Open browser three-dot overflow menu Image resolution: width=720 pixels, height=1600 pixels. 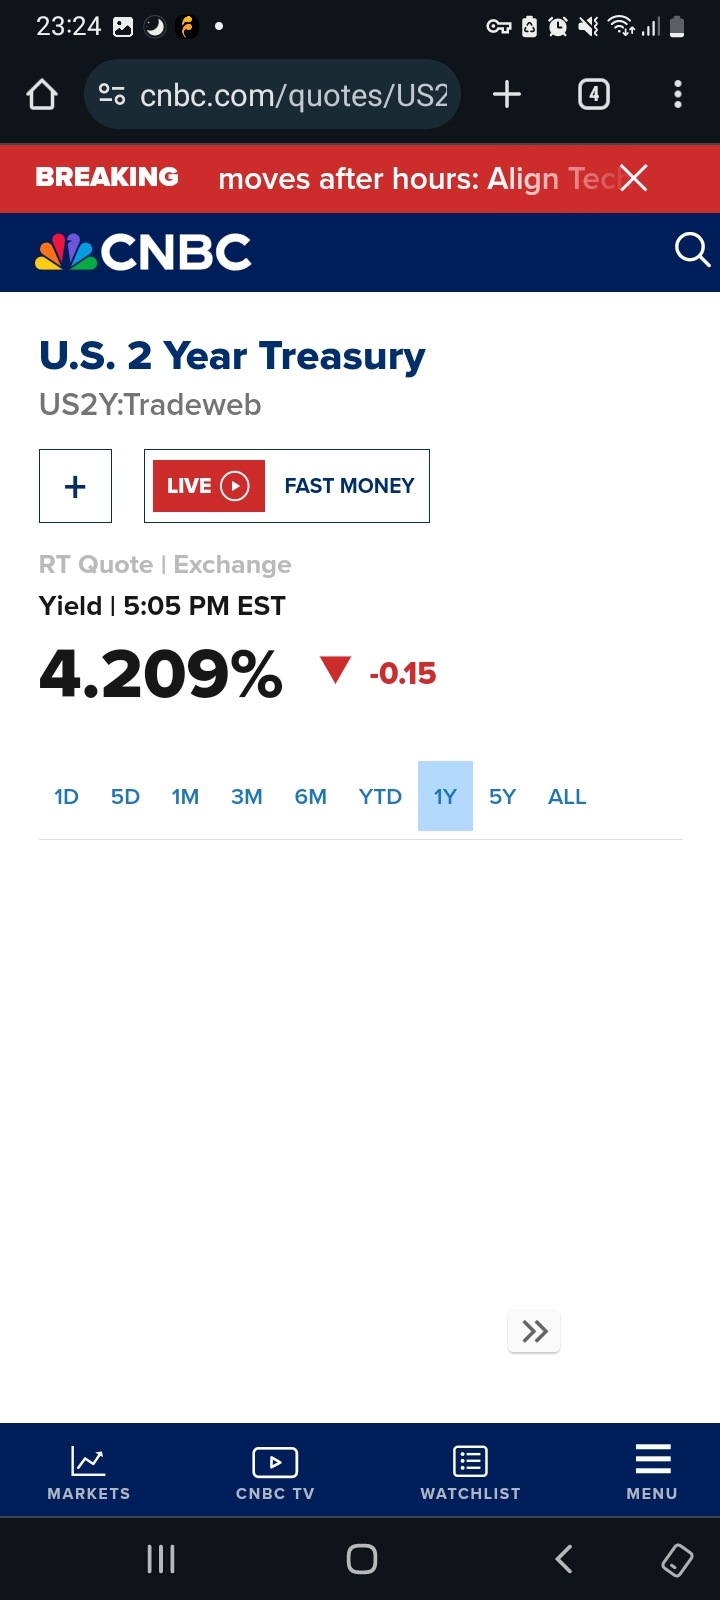pyautogui.click(x=678, y=95)
